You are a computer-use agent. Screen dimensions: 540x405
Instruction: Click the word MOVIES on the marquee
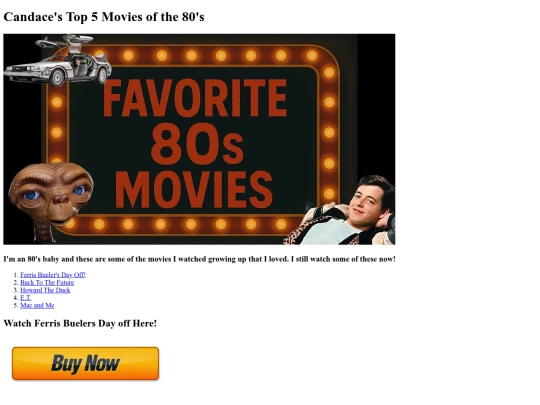(x=194, y=189)
